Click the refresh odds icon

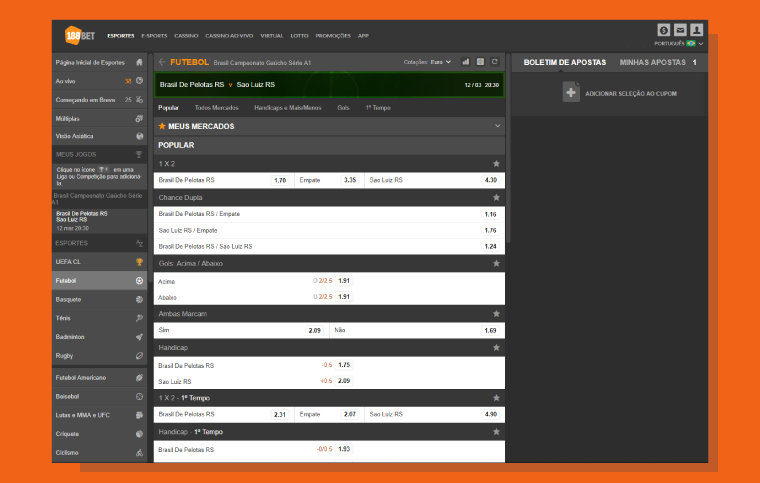pyautogui.click(x=495, y=62)
